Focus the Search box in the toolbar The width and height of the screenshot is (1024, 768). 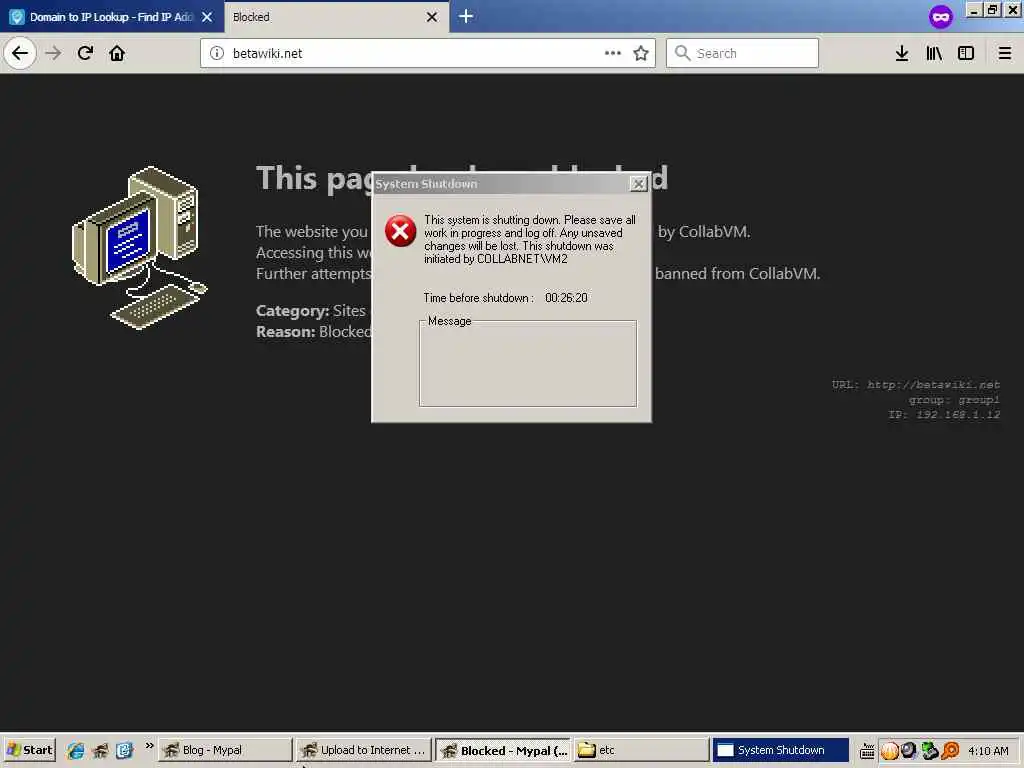point(742,54)
